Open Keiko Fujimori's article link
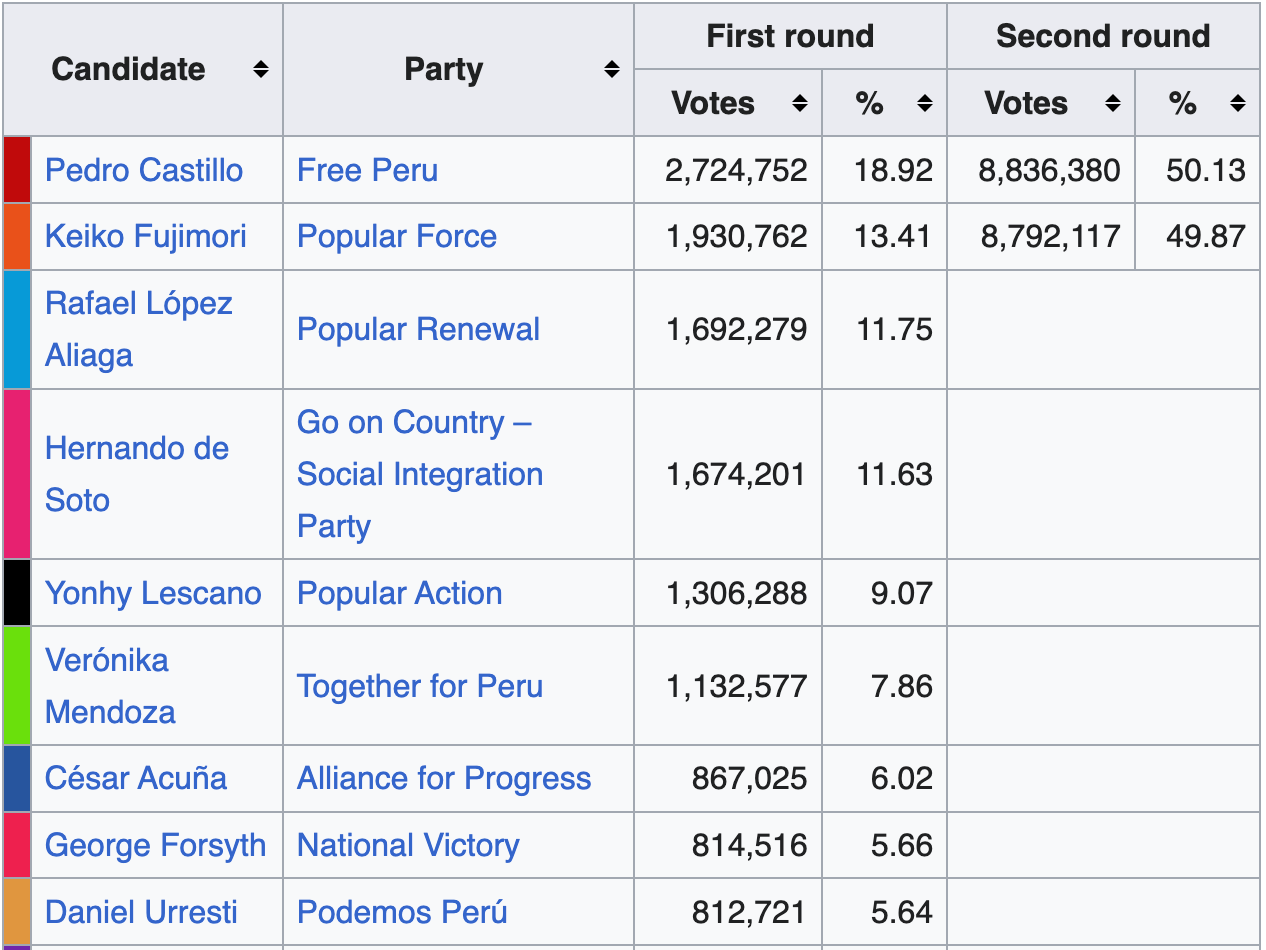 [x=146, y=237]
